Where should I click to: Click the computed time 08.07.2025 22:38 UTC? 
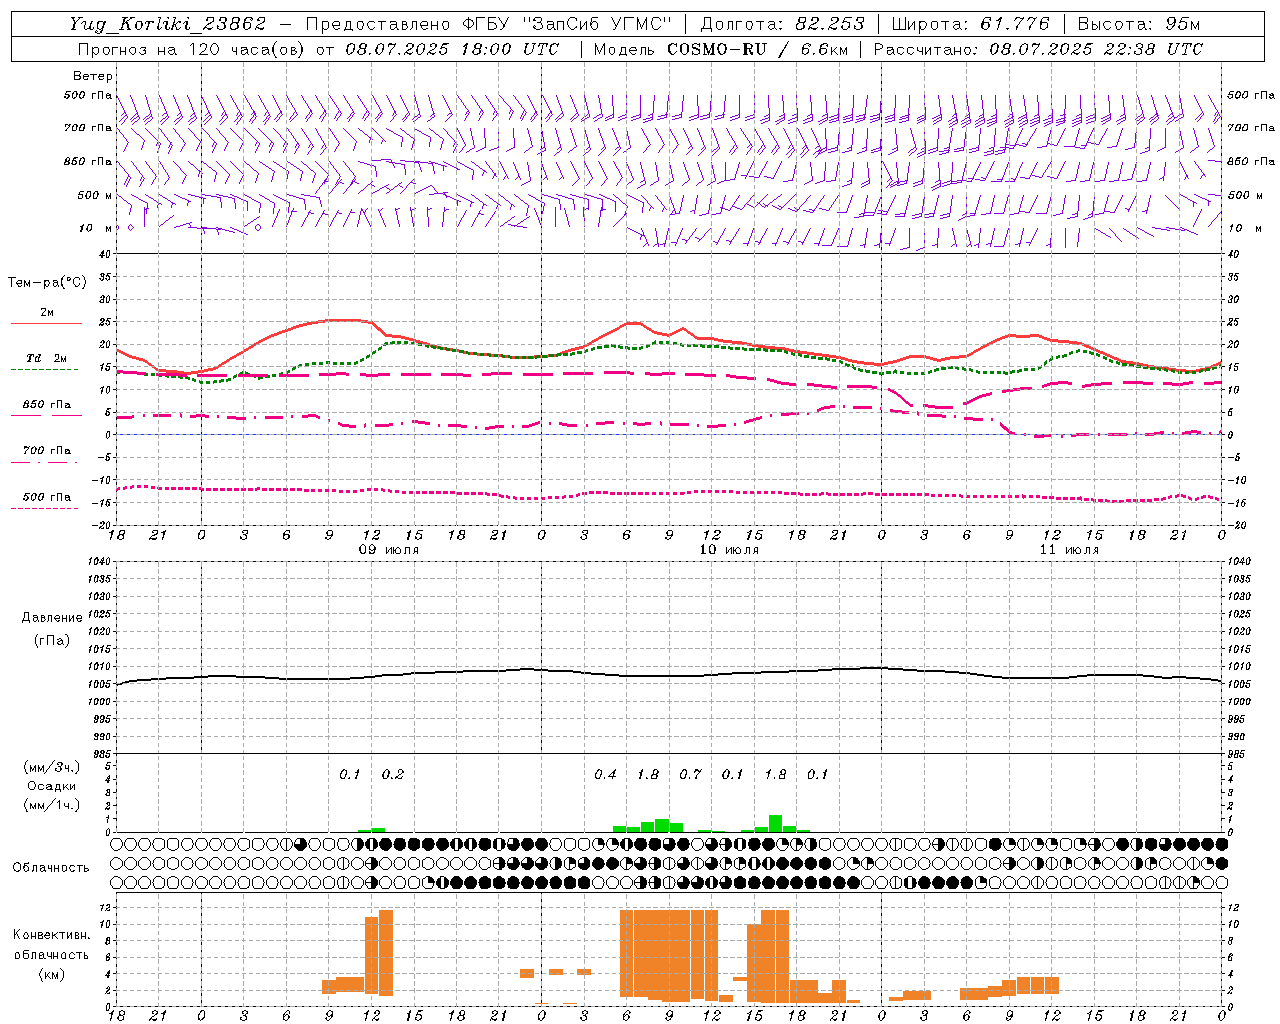point(1096,49)
